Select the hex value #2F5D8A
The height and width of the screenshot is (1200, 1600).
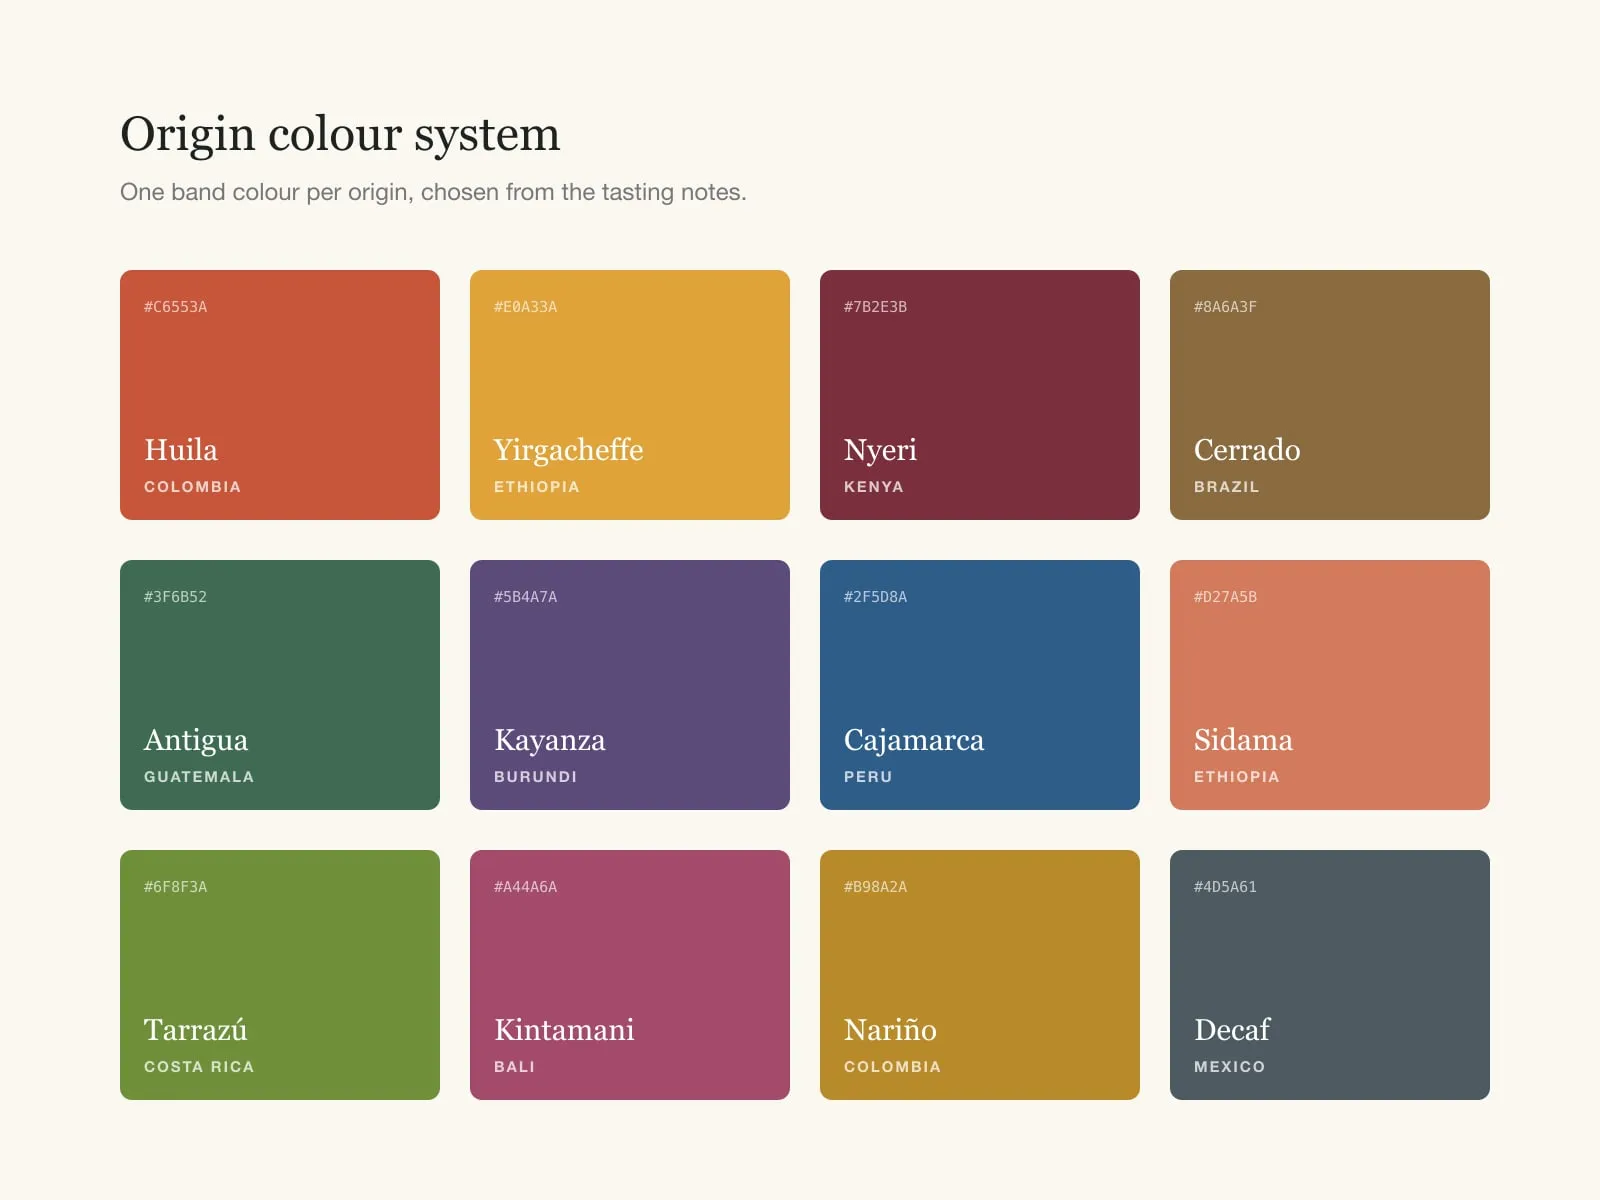tap(876, 597)
